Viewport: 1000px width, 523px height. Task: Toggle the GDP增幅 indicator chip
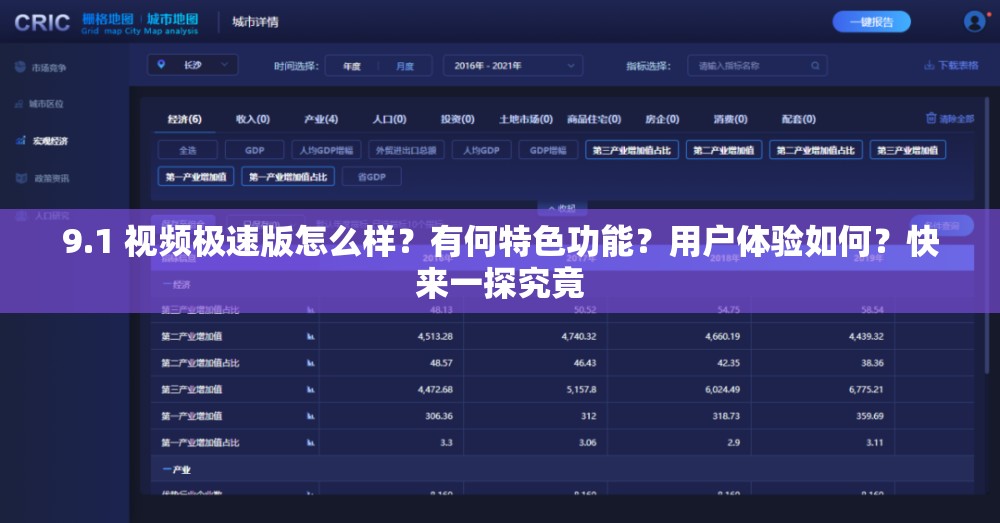548,150
